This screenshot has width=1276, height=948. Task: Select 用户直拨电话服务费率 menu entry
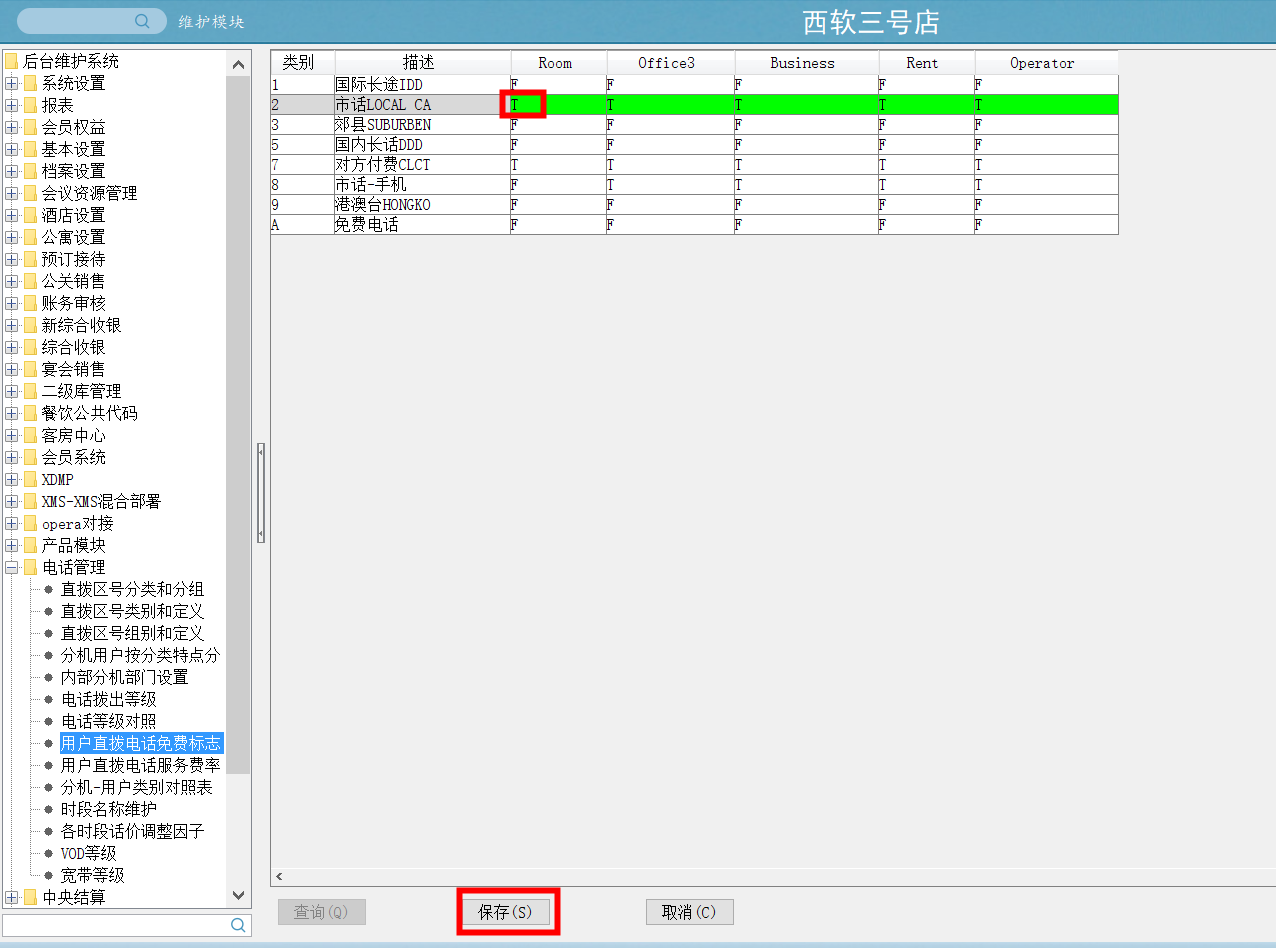click(x=140, y=765)
